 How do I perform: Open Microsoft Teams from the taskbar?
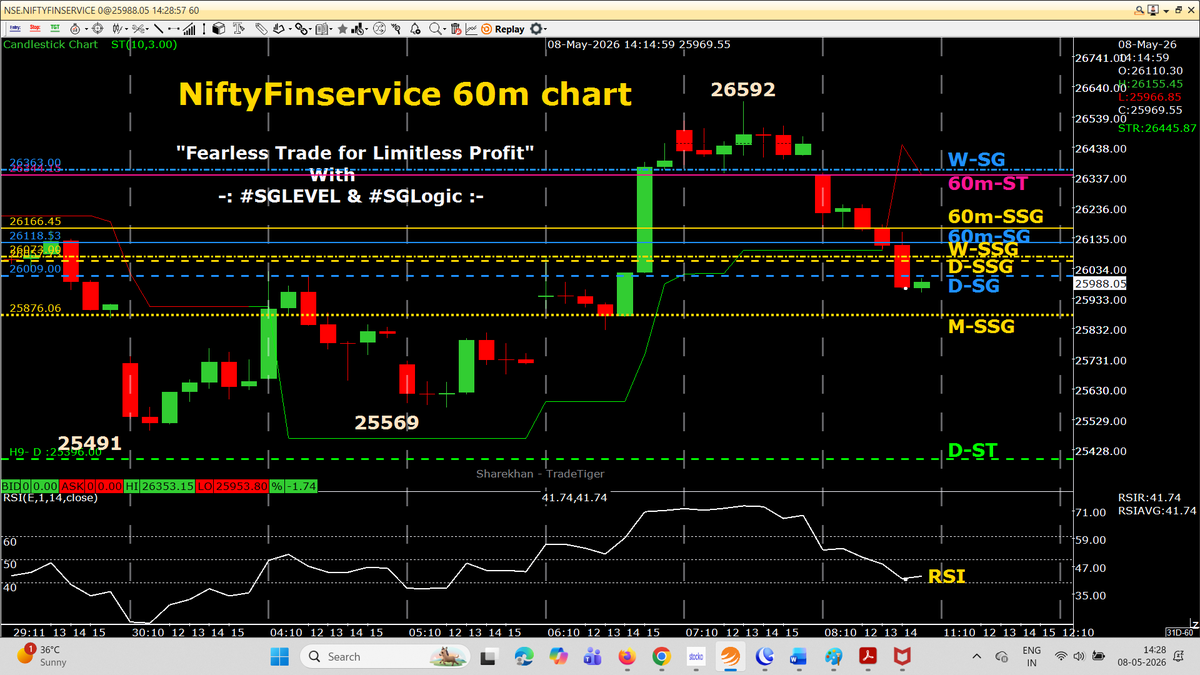pyautogui.click(x=592, y=656)
